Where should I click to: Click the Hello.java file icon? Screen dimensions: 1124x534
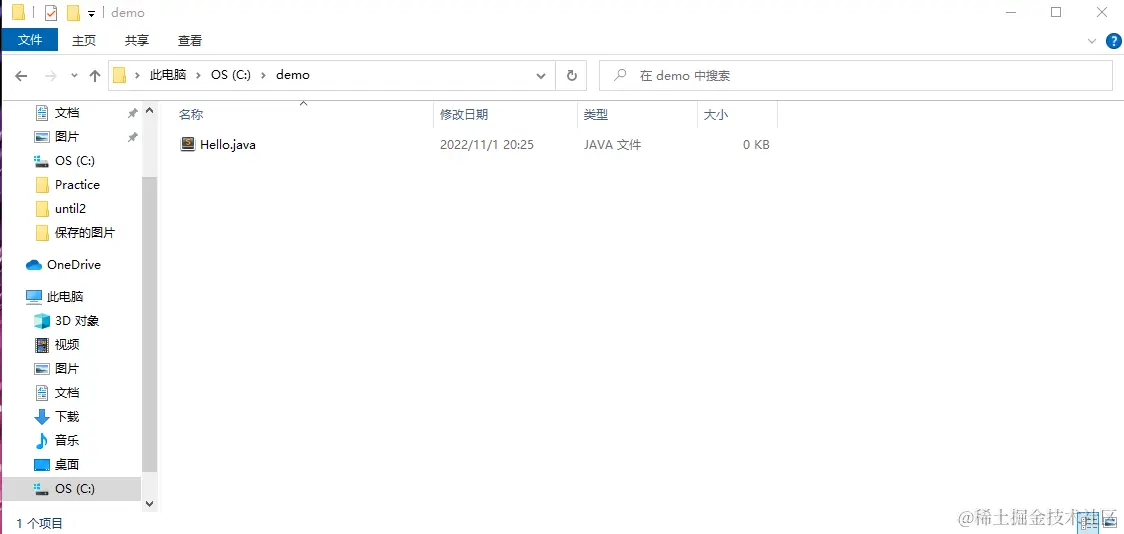[x=187, y=144]
